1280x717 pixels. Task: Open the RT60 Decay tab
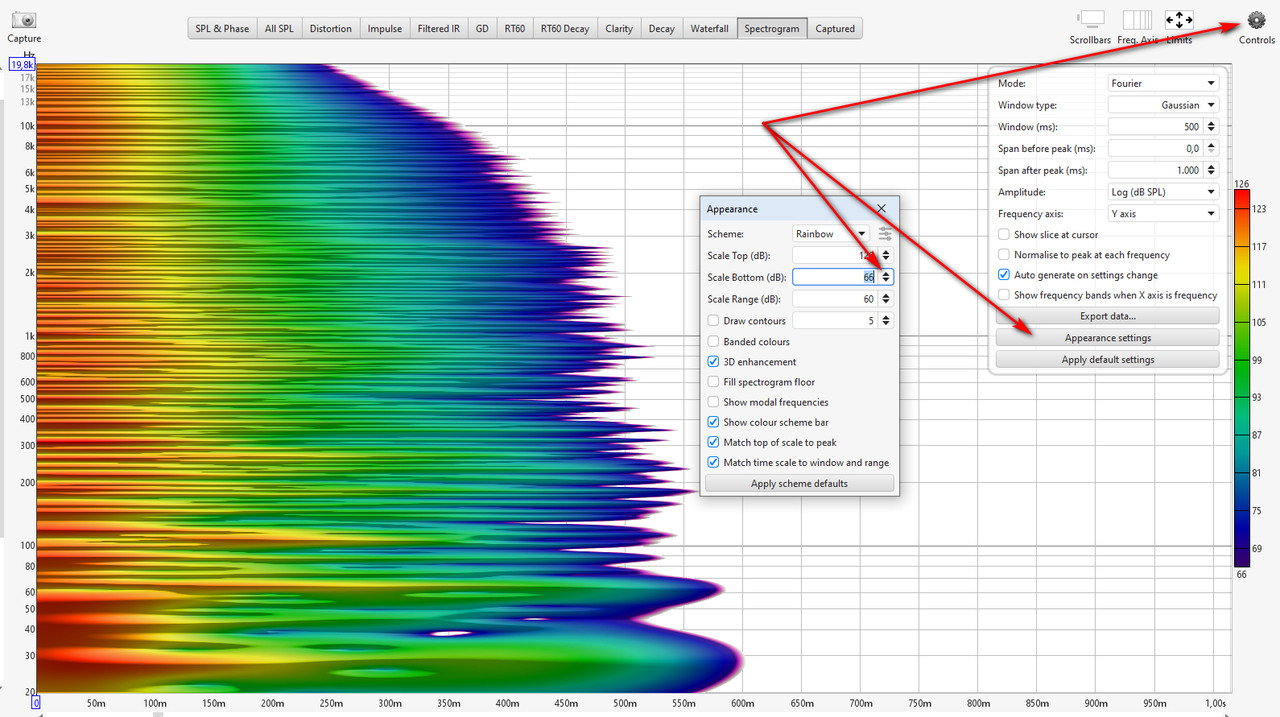pyautogui.click(x=565, y=29)
